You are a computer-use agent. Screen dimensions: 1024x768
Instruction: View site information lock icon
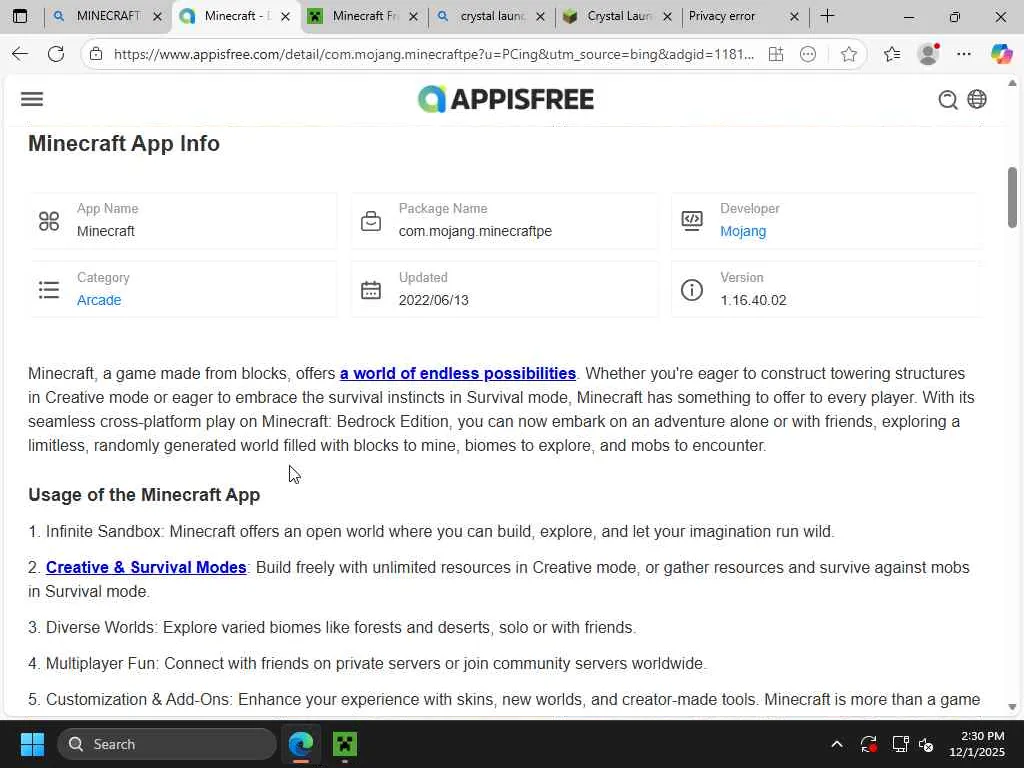point(96,54)
